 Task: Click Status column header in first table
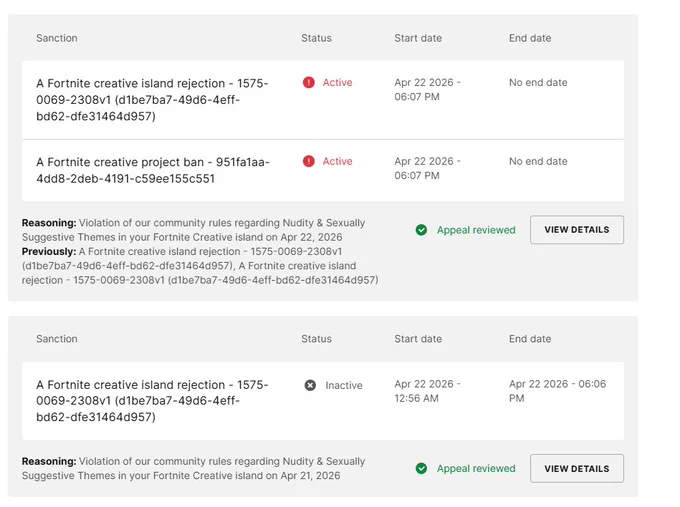316,38
